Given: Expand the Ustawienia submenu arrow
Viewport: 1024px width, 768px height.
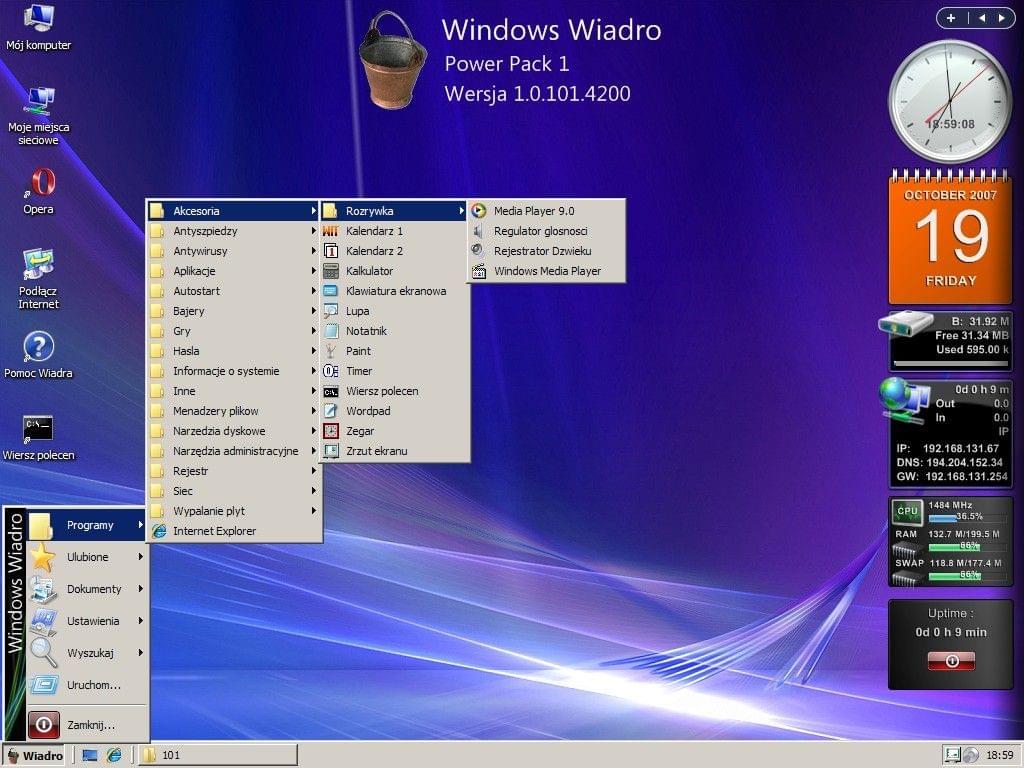Looking at the screenshot, I should pos(140,621).
